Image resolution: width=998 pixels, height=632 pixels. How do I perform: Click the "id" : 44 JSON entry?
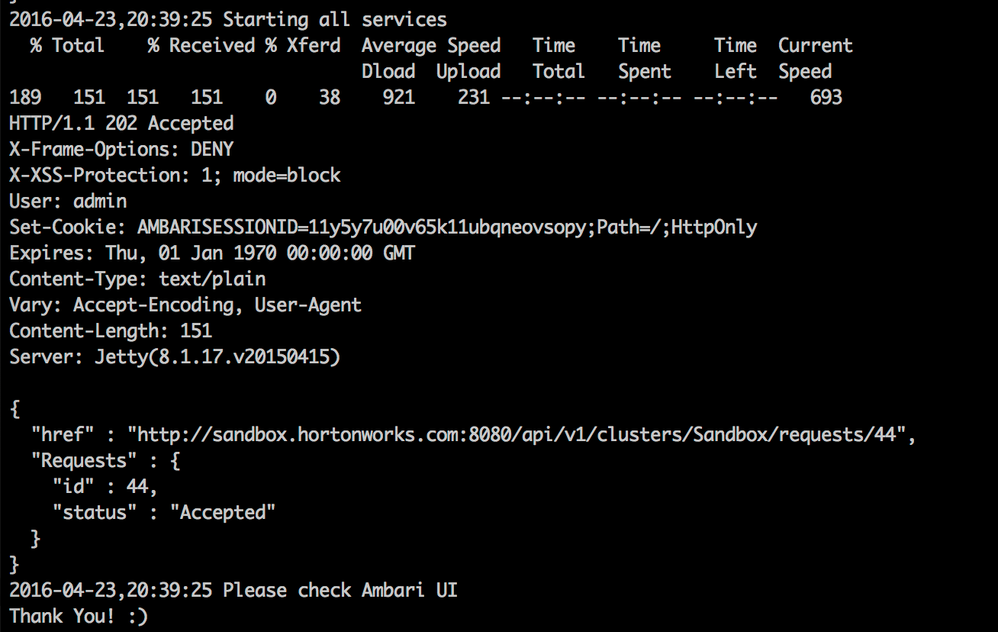[105, 487]
